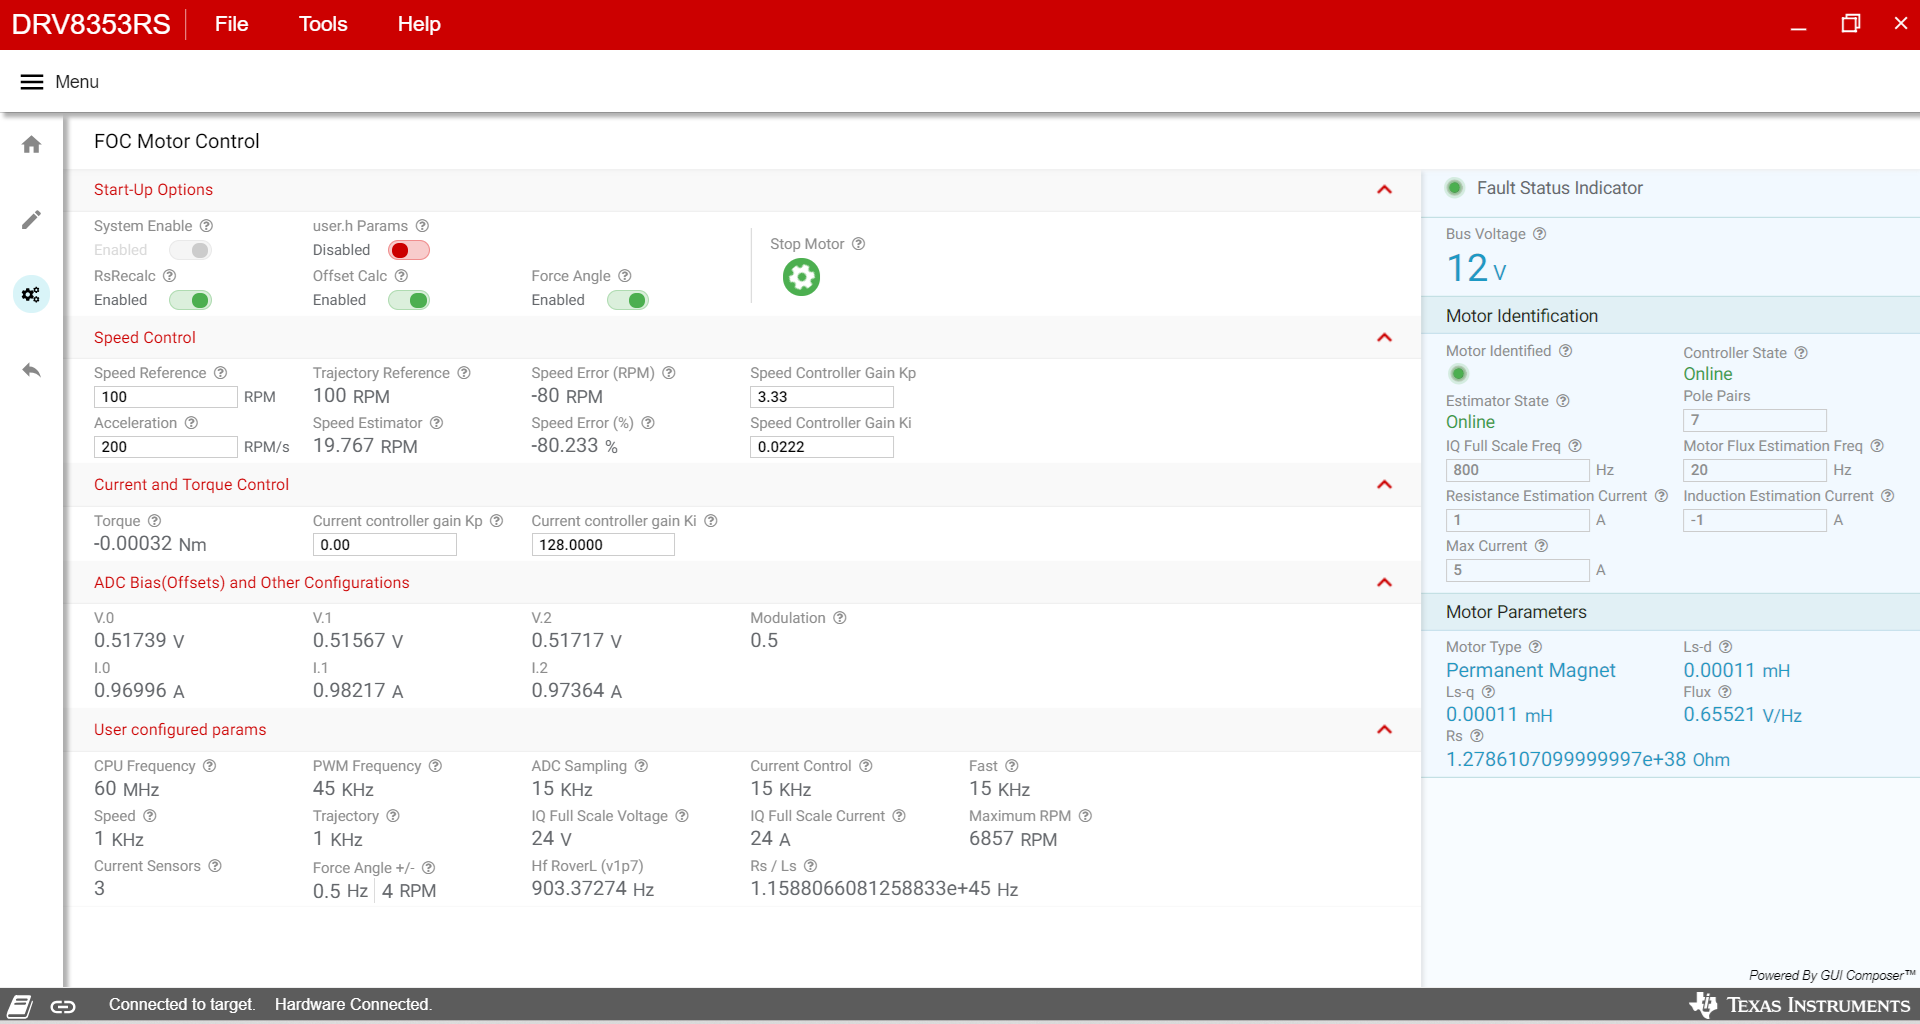This screenshot has height=1024, width=1920.
Task: Collapse the Speed Control section
Action: point(1384,338)
